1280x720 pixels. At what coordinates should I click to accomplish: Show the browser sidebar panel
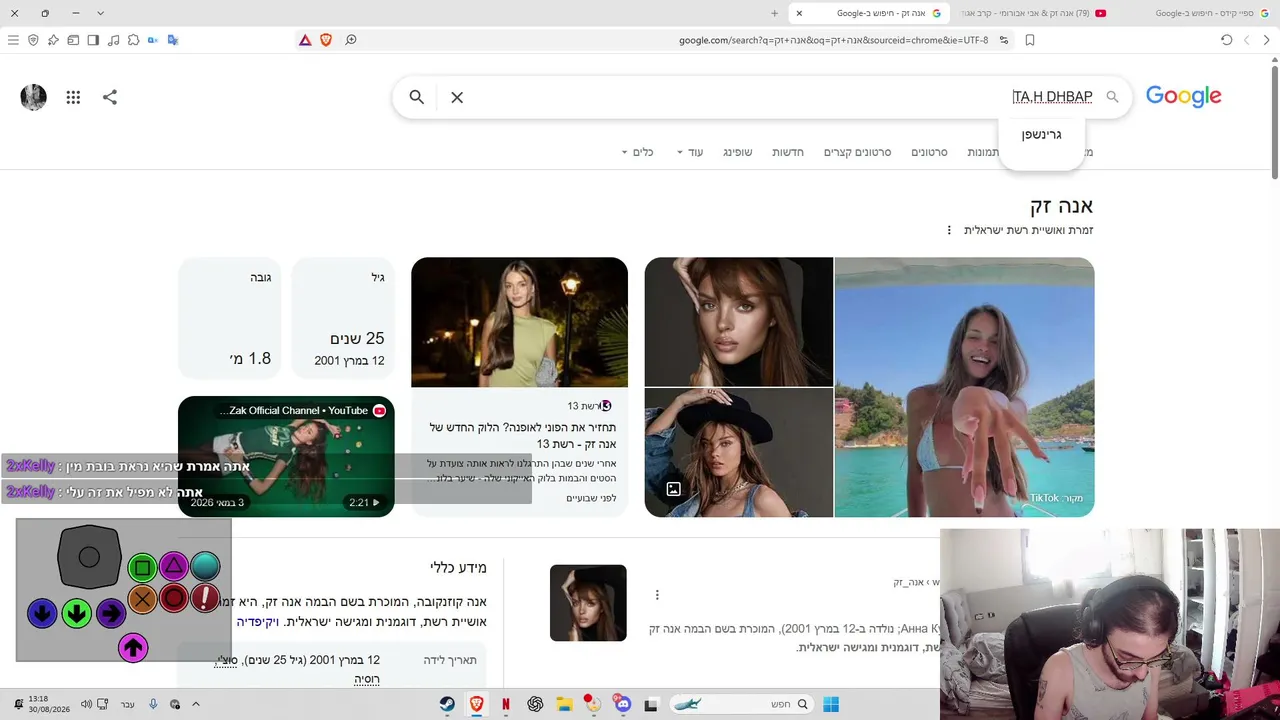coord(93,40)
